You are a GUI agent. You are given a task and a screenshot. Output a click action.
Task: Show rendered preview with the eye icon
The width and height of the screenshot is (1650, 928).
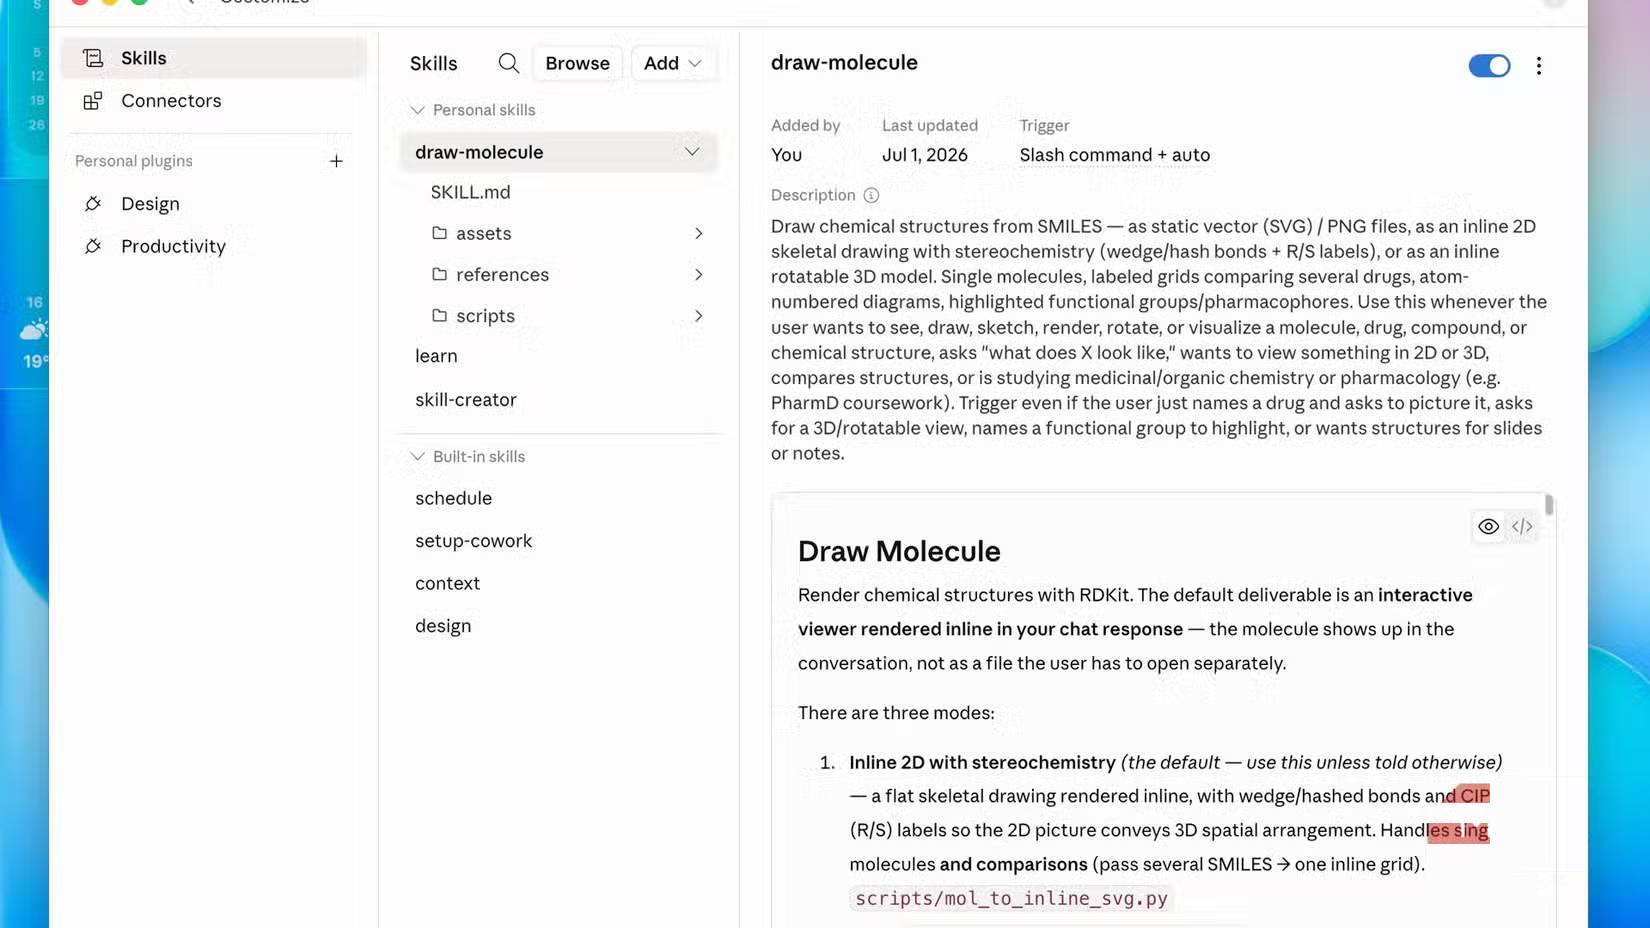tap(1488, 527)
